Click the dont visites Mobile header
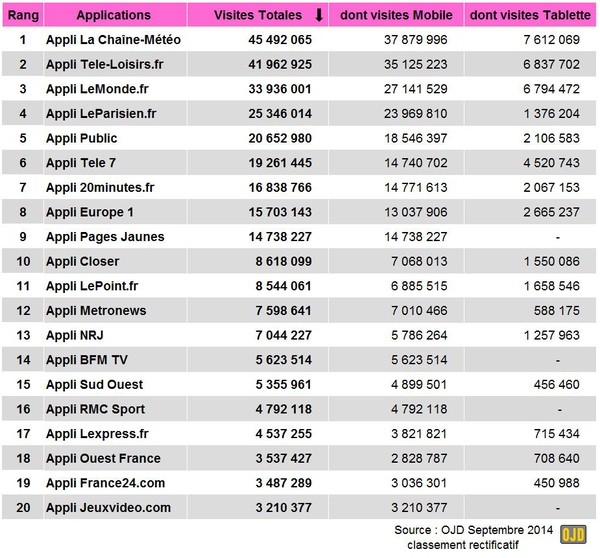 coord(396,15)
